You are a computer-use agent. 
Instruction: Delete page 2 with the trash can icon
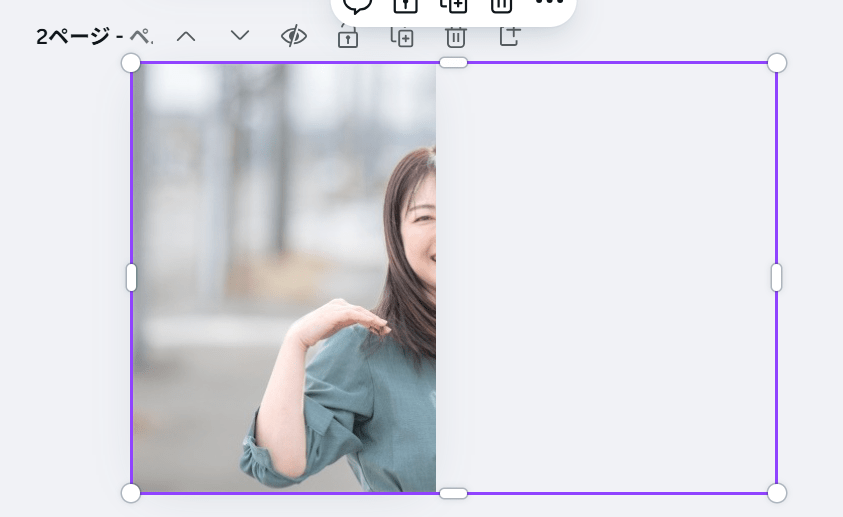coord(455,37)
